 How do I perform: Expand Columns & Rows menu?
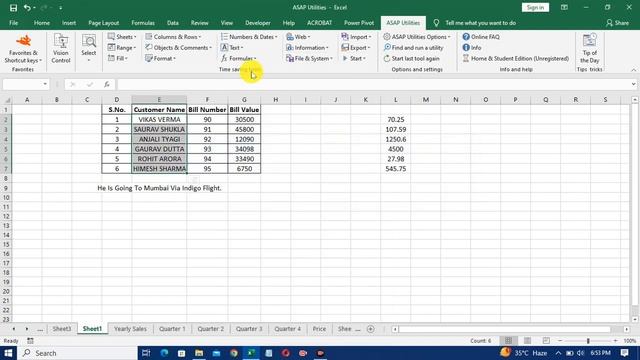173,37
